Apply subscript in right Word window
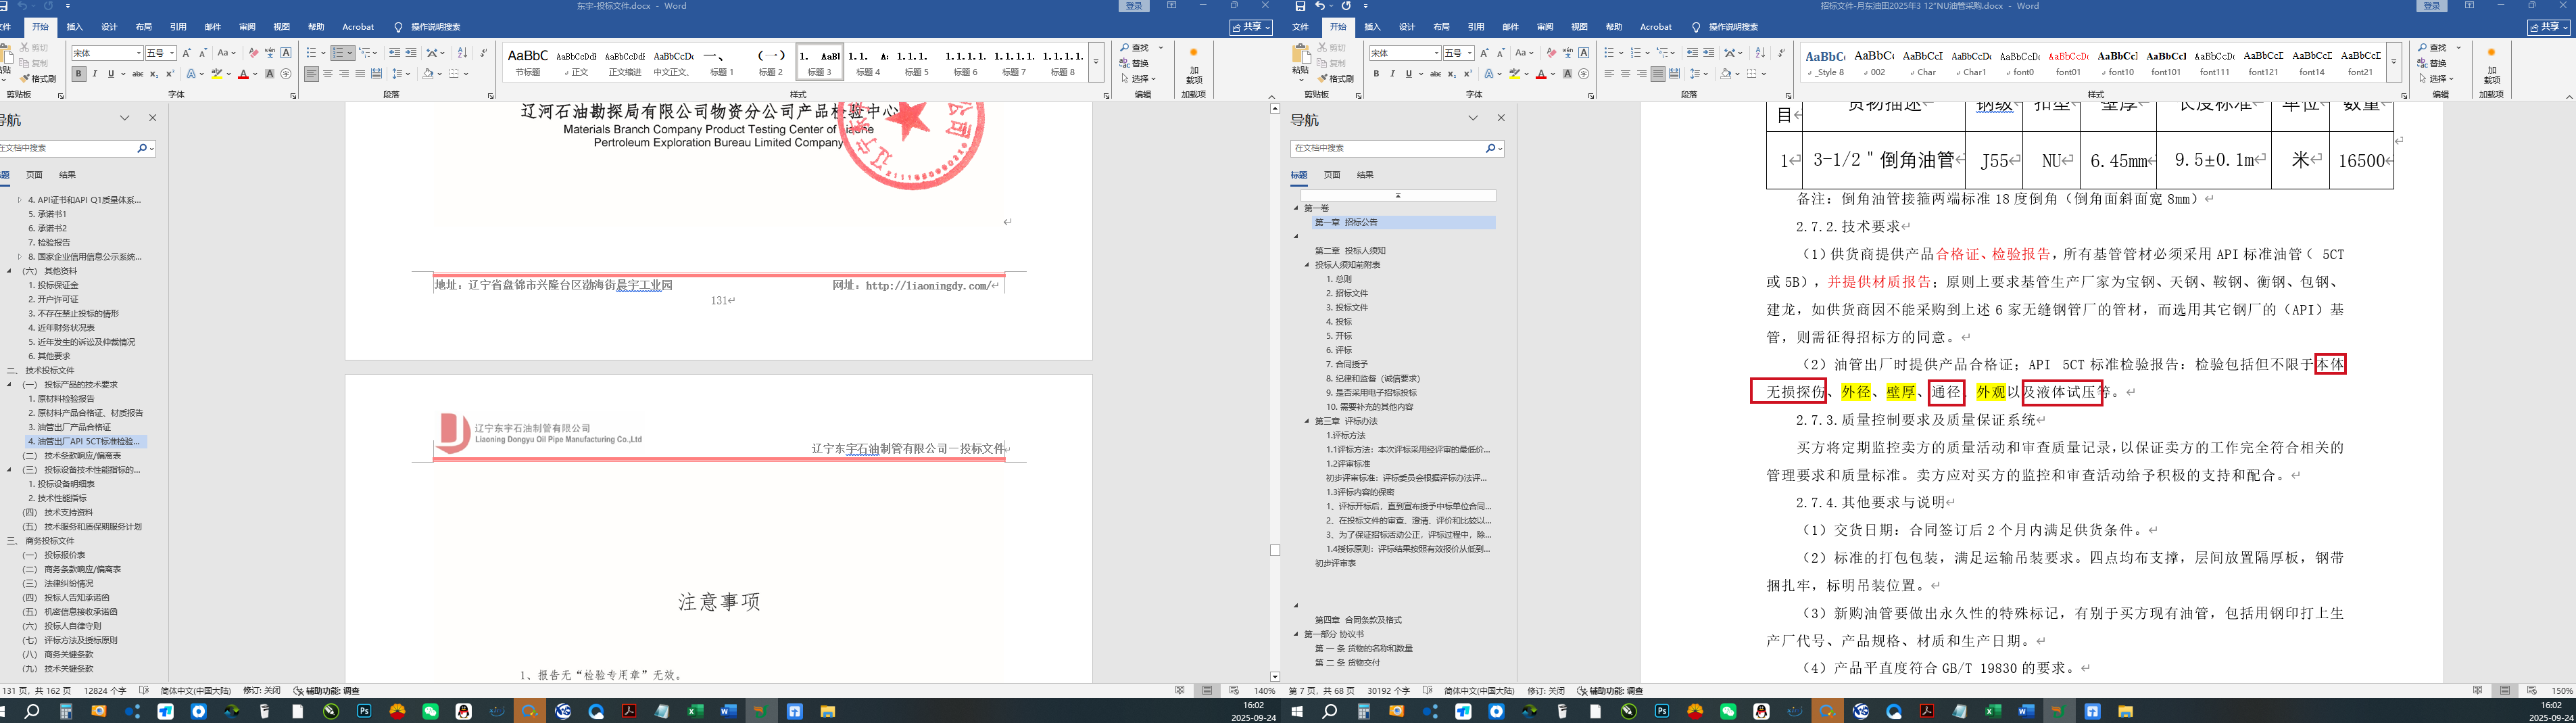This screenshot has height=723, width=2576. pyautogui.click(x=1452, y=74)
